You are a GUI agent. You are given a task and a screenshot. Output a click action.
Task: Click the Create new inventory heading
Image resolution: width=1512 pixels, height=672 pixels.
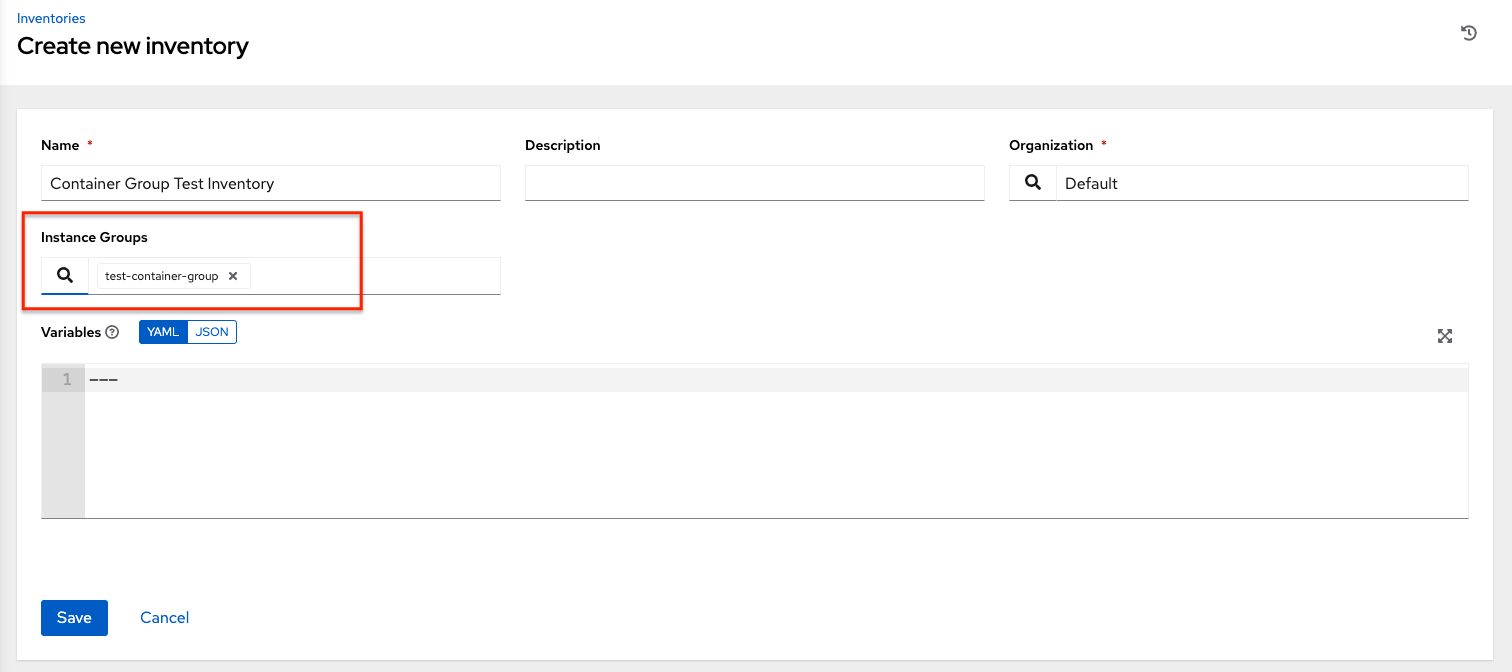(x=133, y=46)
